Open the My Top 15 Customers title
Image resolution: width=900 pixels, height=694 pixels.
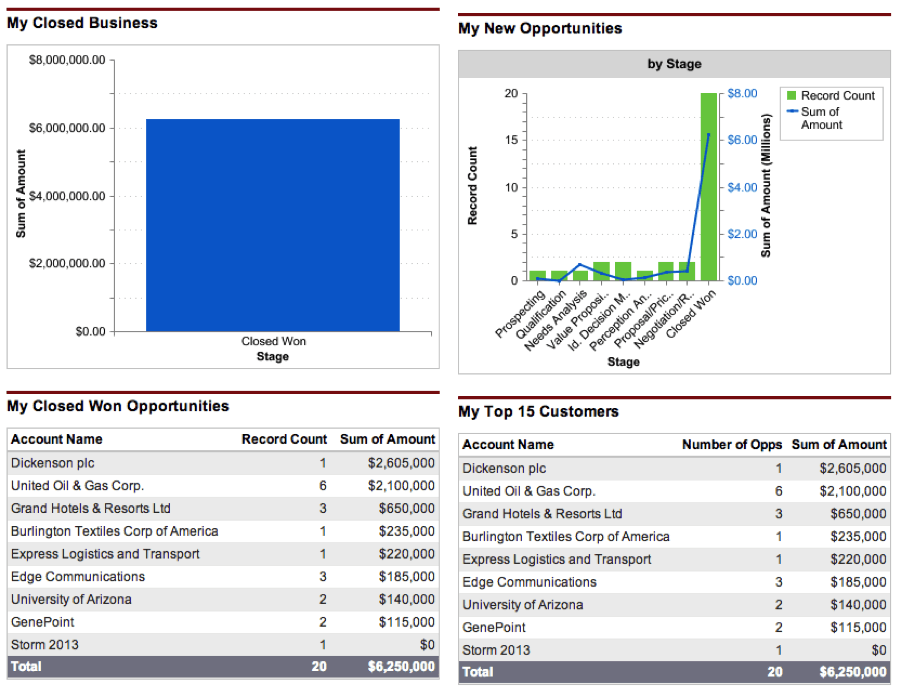pyautogui.click(x=538, y=412)
